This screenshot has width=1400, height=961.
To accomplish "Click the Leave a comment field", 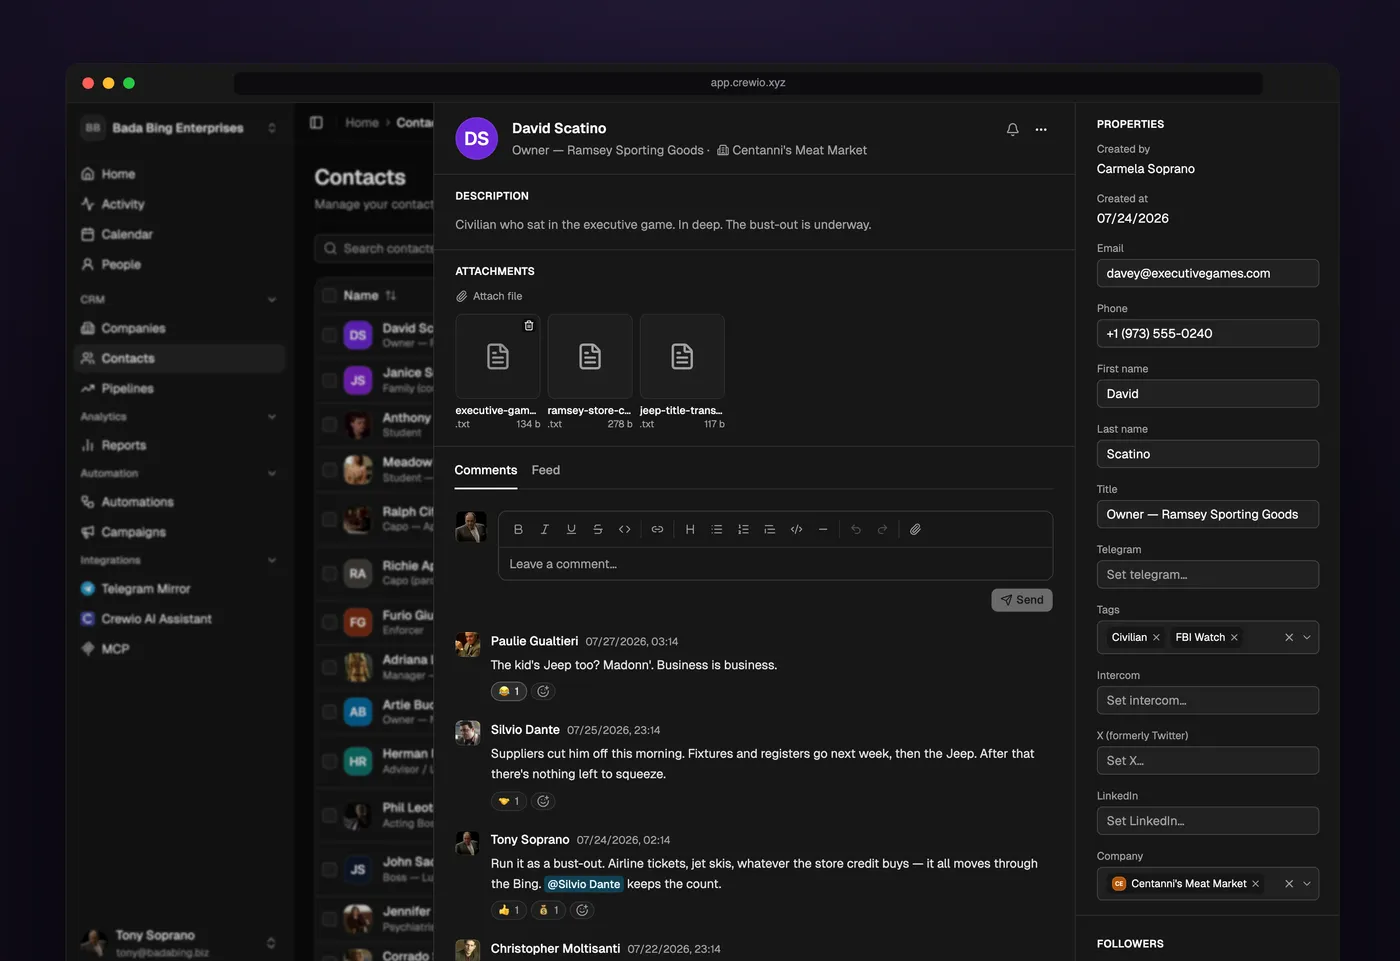I will 775,564.
